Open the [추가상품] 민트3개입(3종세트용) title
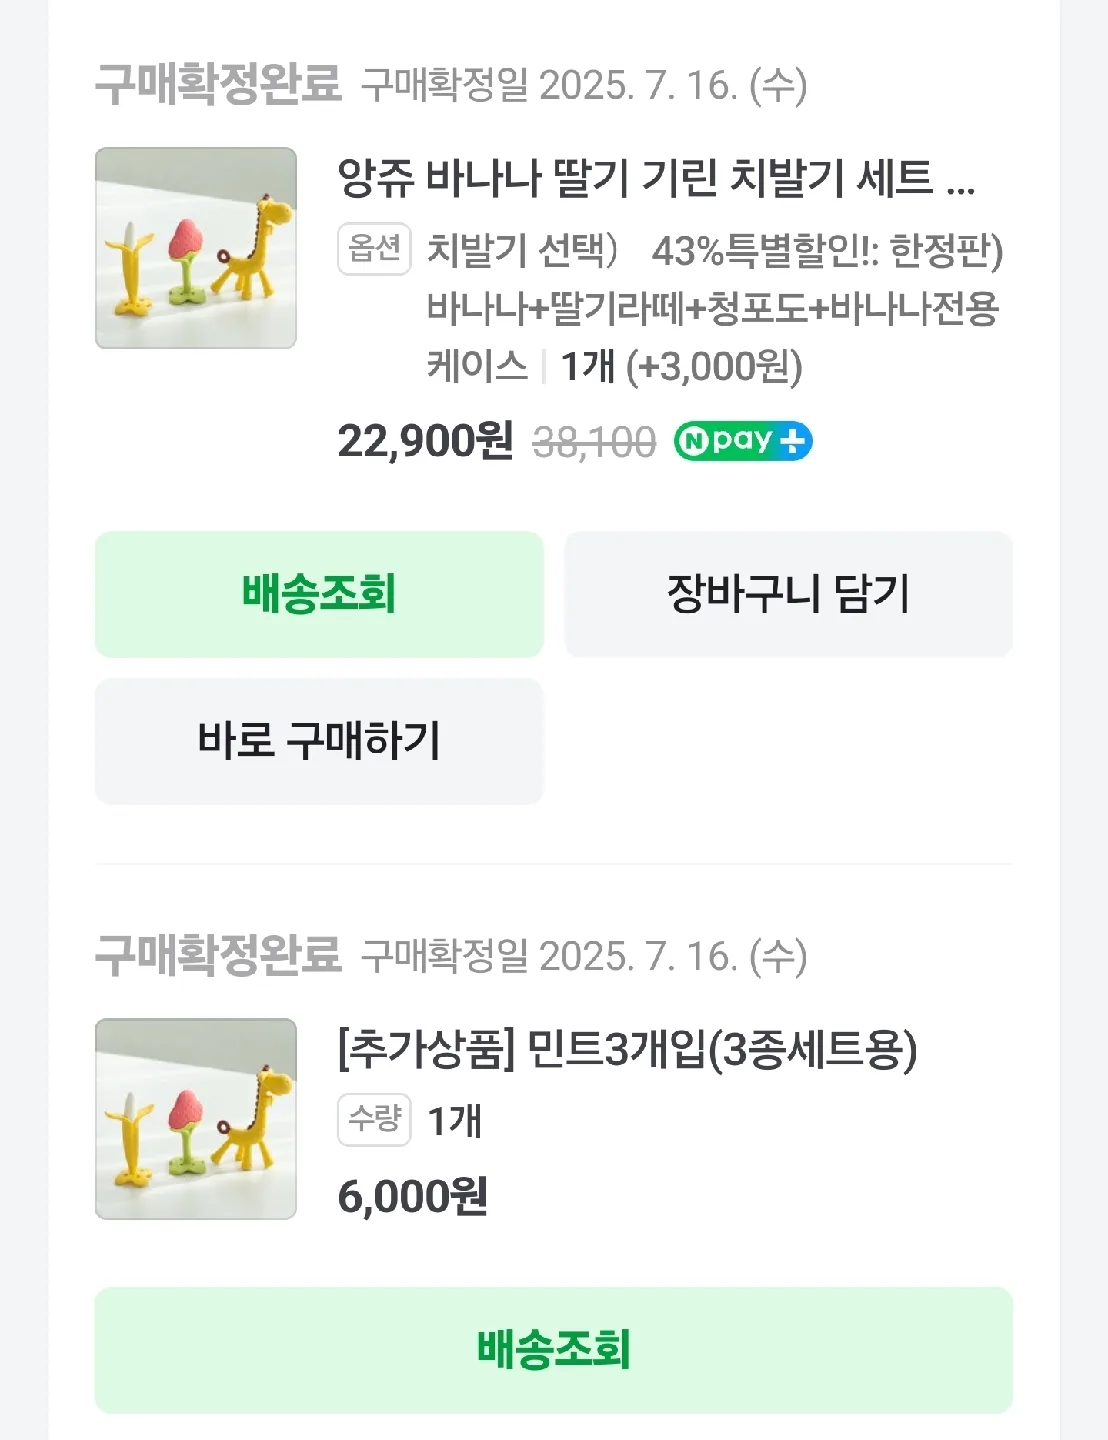 tap(627, 1049)
